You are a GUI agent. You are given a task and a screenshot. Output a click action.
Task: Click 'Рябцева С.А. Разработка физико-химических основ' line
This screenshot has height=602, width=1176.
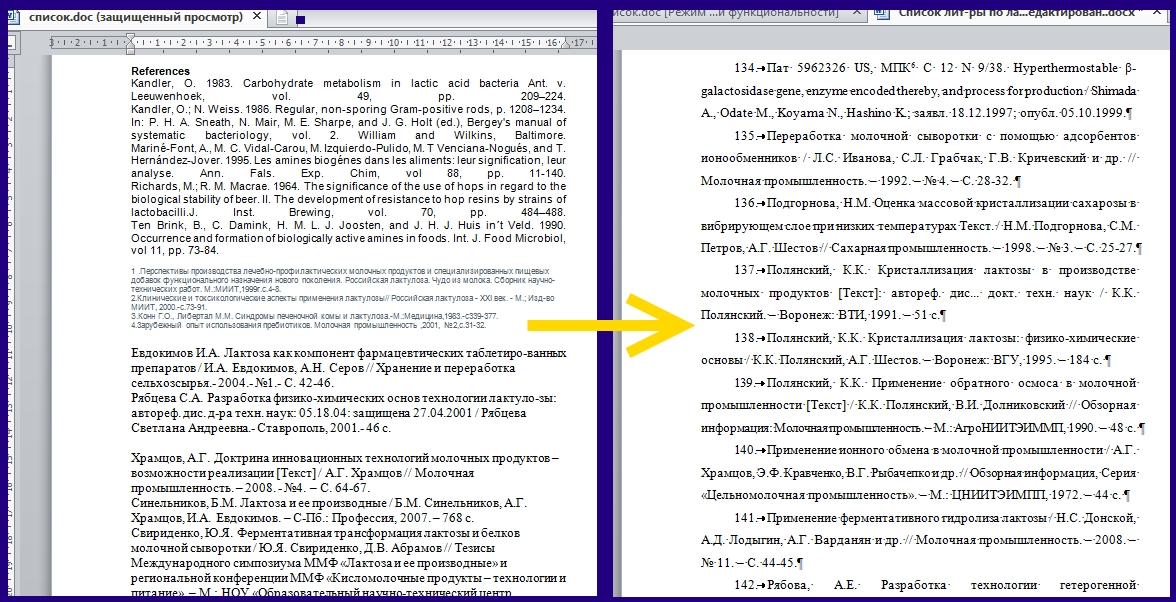click(x=344, y=398)
